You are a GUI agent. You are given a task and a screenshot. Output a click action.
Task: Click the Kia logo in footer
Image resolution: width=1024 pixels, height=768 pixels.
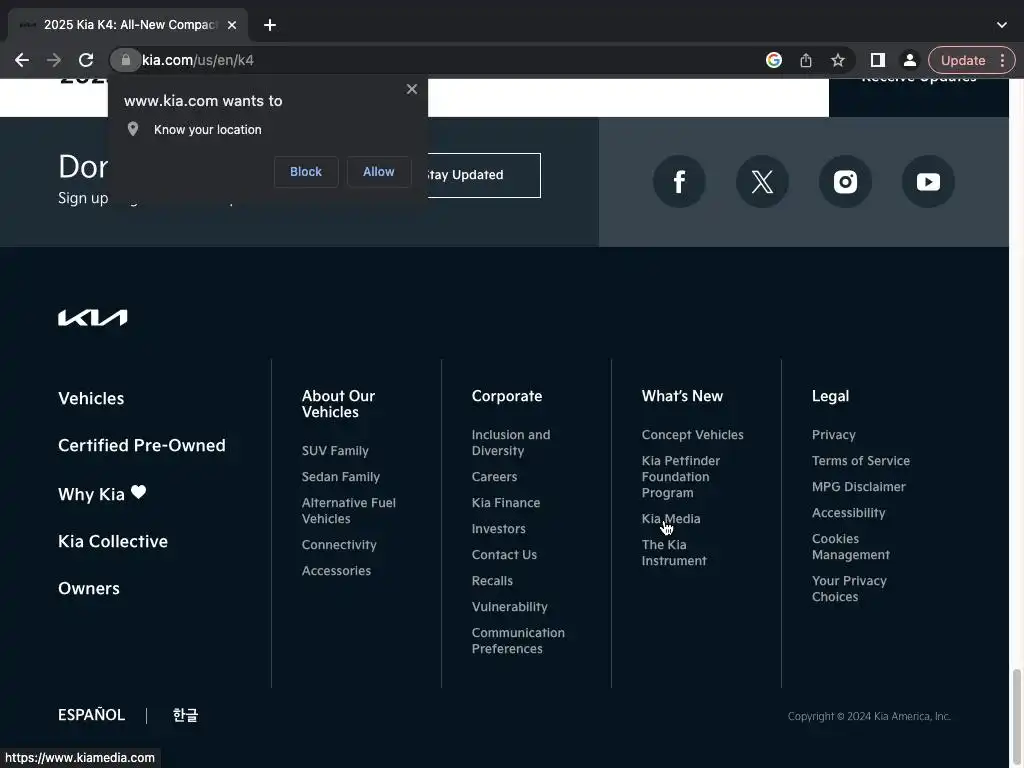pyautogui.click(x=93, y=317)
